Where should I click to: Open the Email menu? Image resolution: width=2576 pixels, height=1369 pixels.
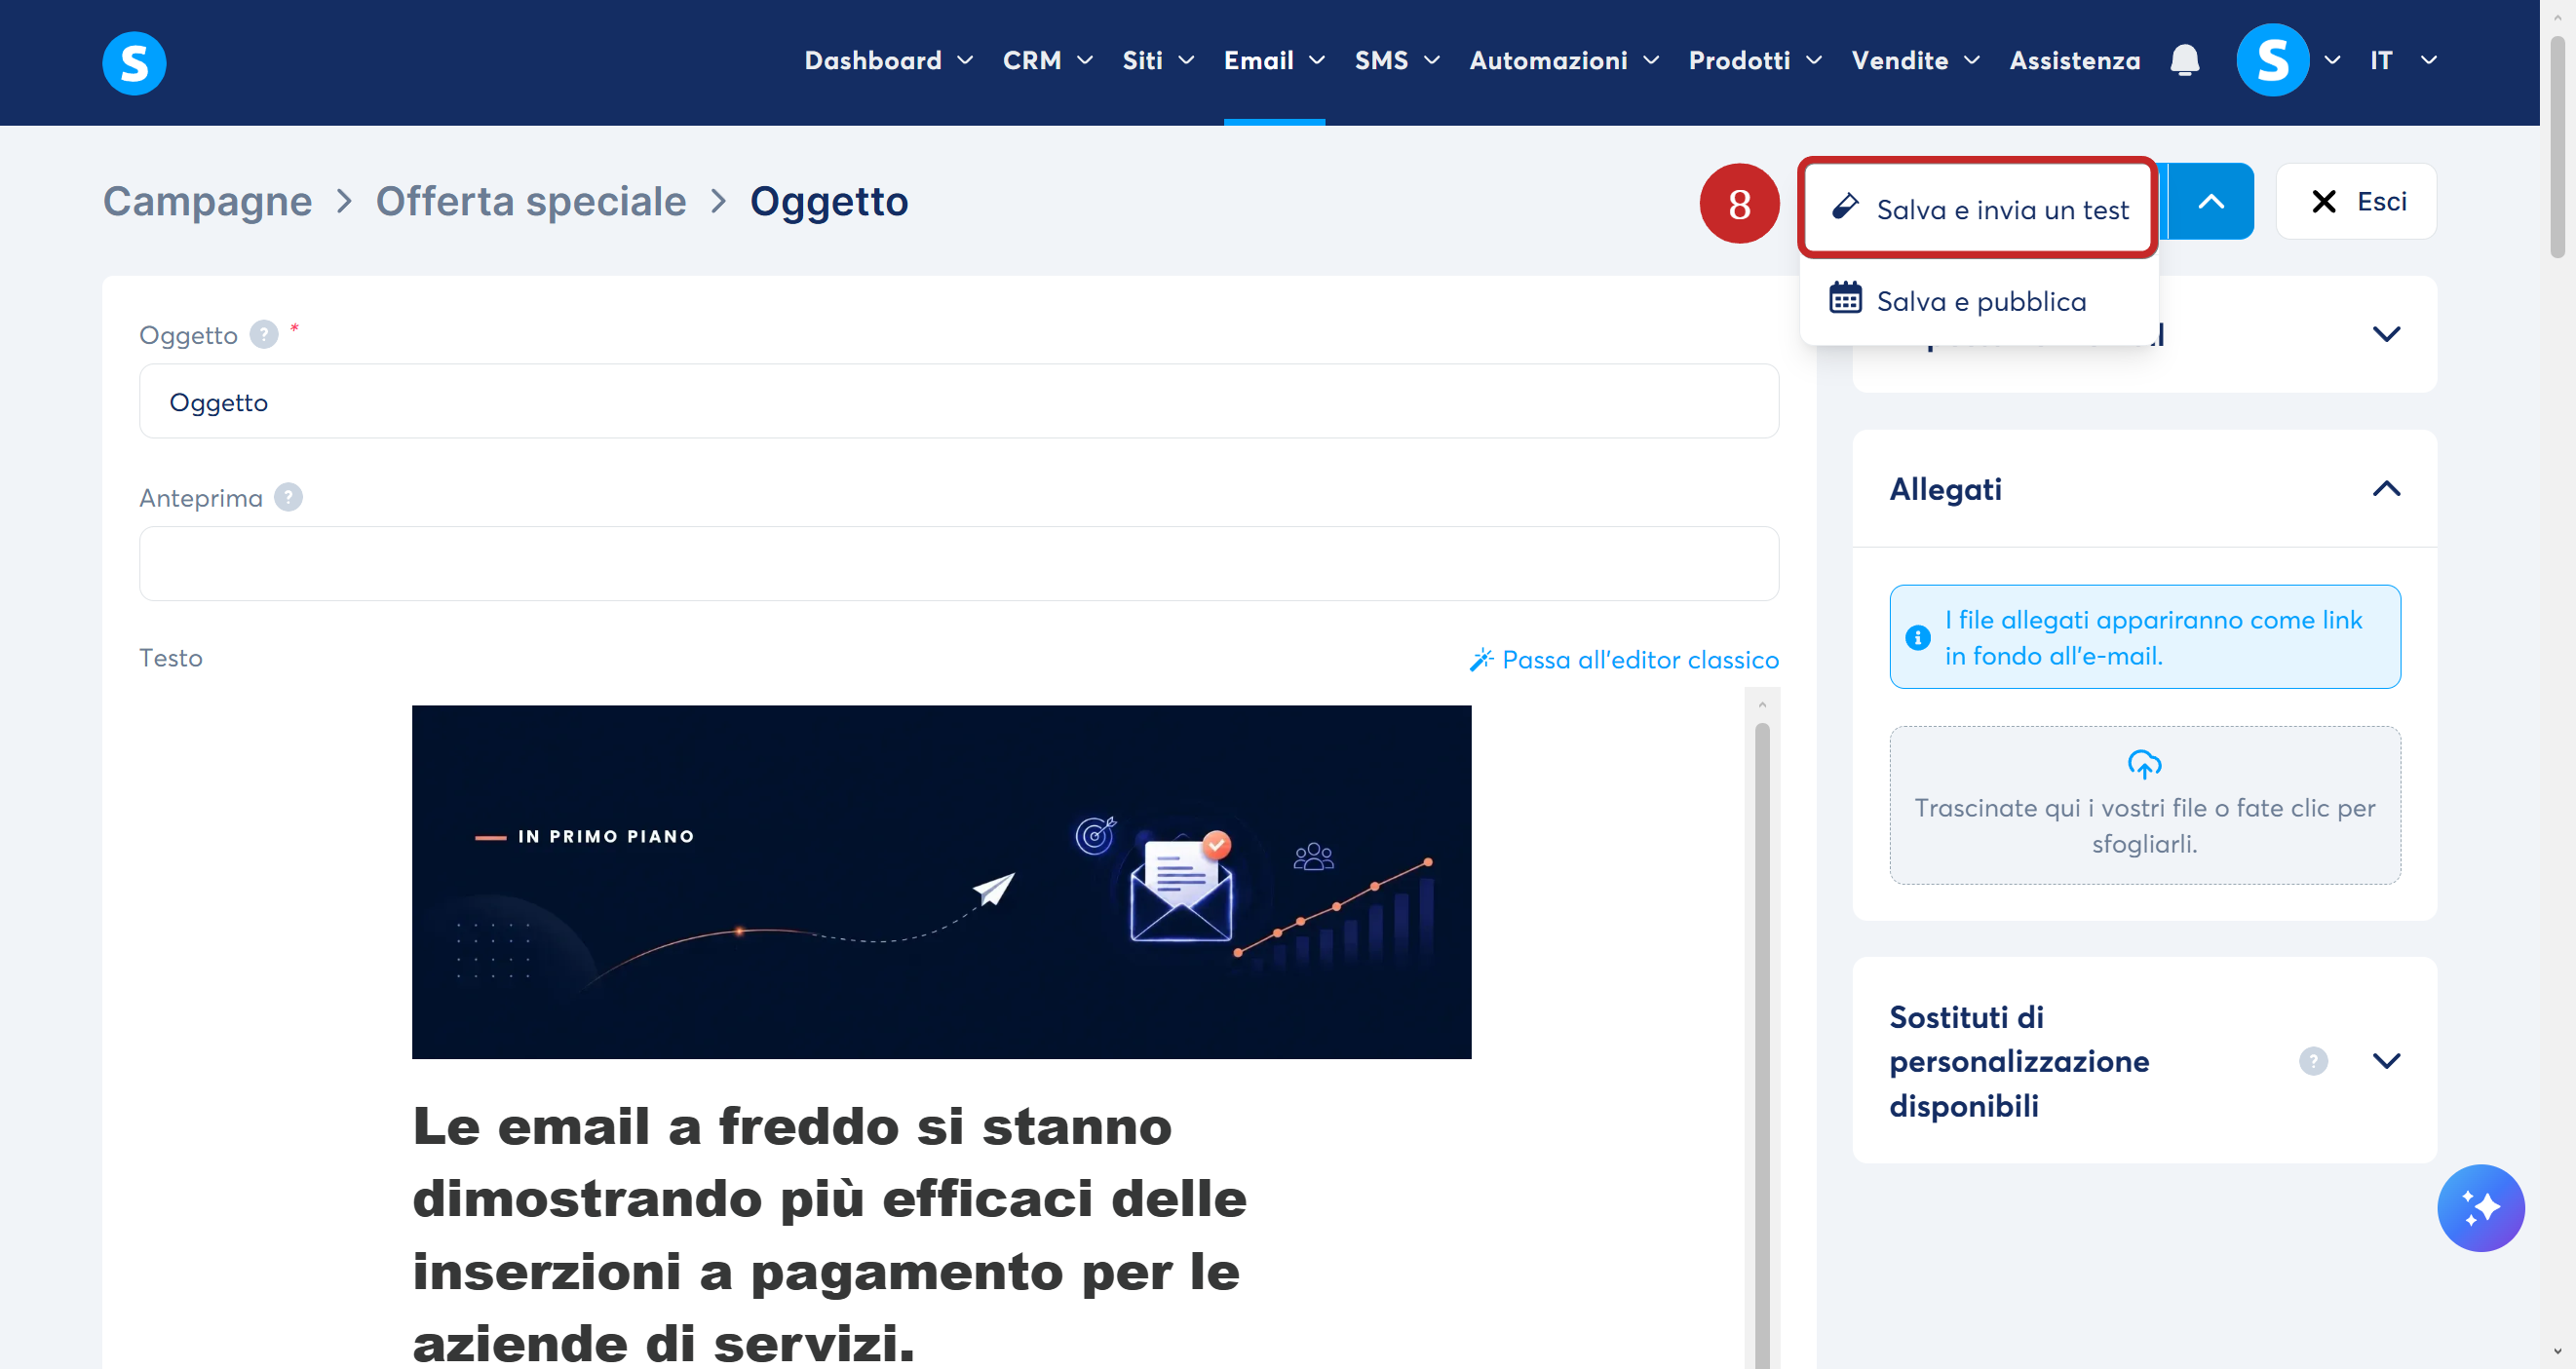[x=1274, y=61]
